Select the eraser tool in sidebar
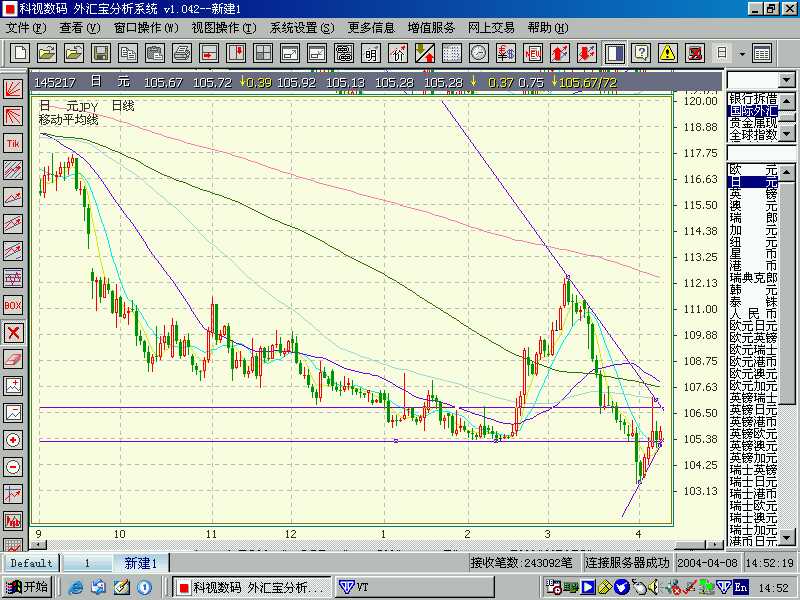 13,360
